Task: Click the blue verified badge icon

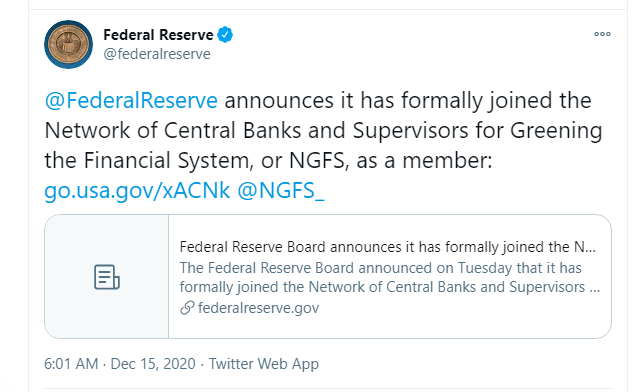Action: [x=225, y=35]
